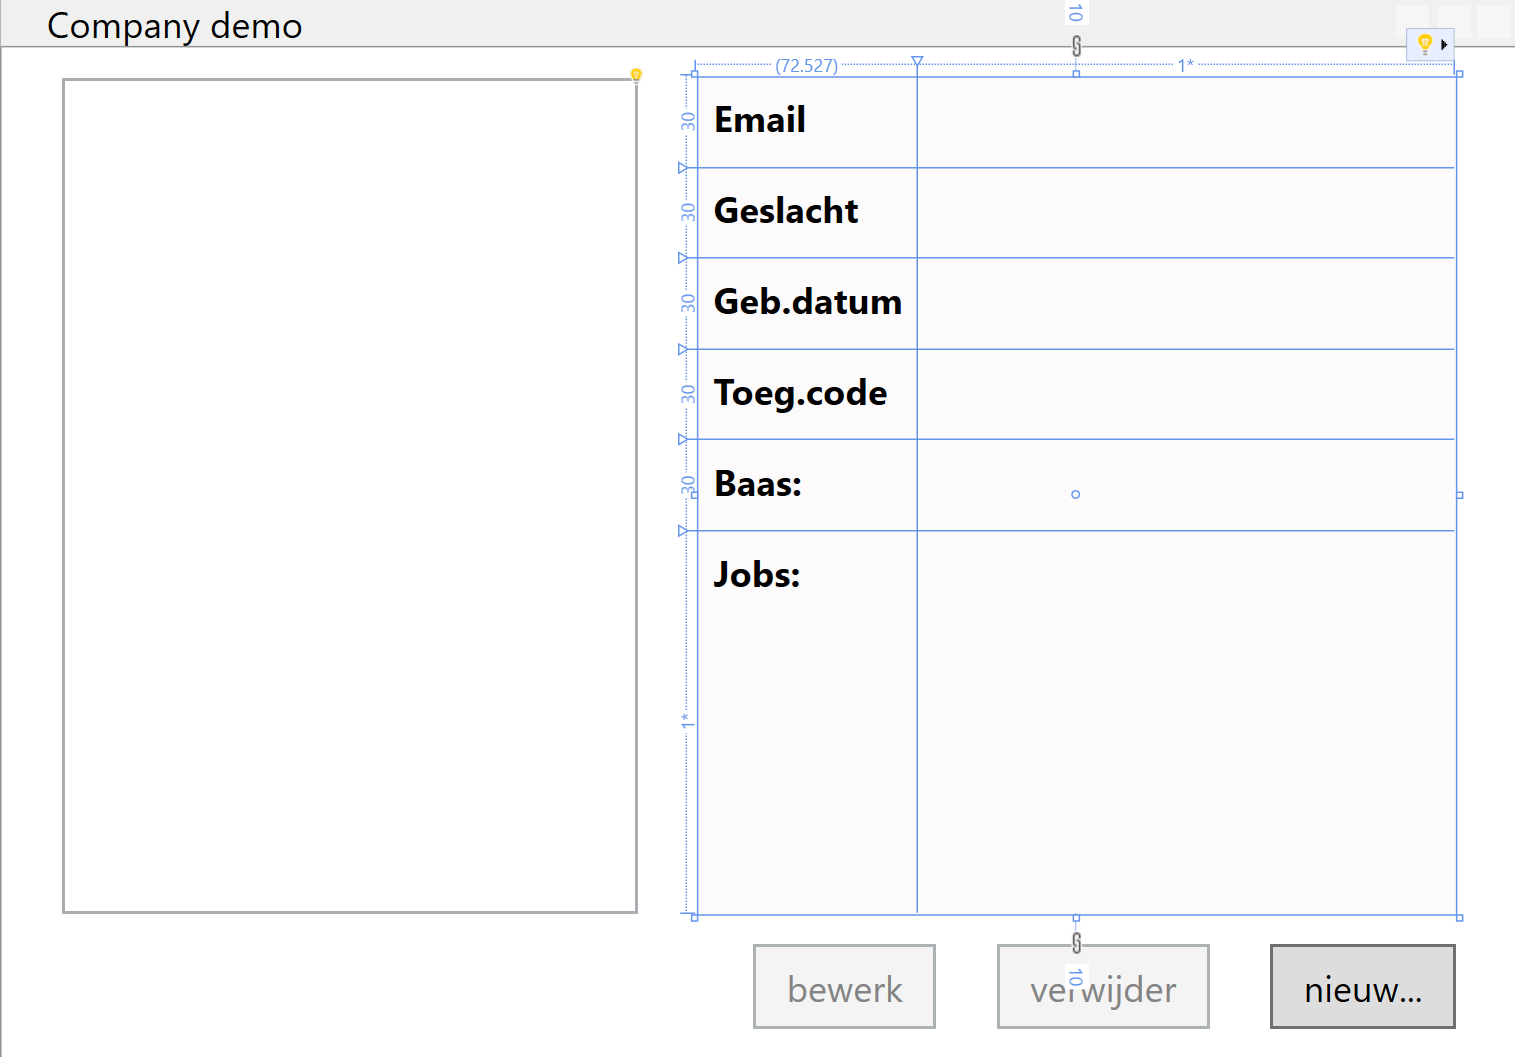Toggle the top margin chain link anchor
Image resolution: width=1515 pixels, height=1057 pixels.
click(1076, 46)
